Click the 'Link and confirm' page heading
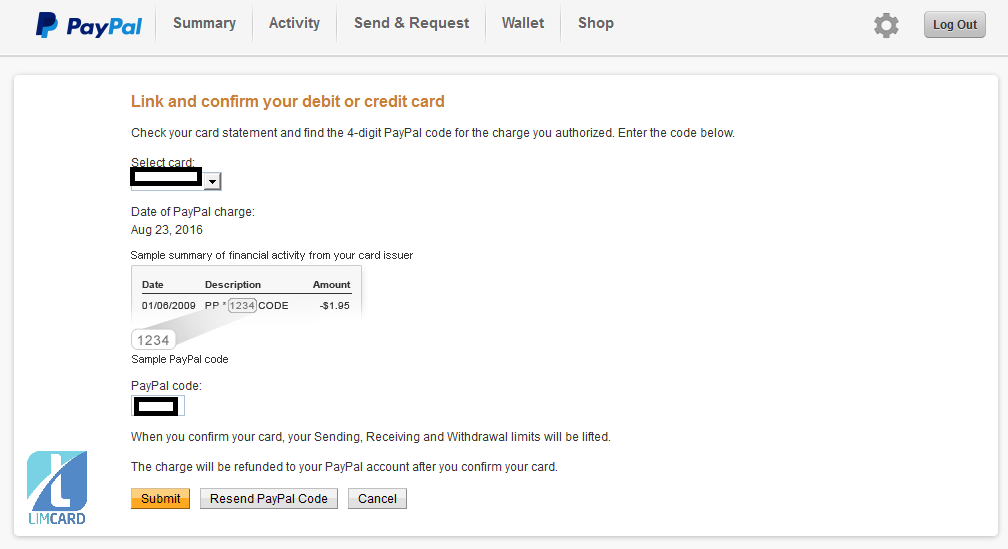 [x=288, y=101]
